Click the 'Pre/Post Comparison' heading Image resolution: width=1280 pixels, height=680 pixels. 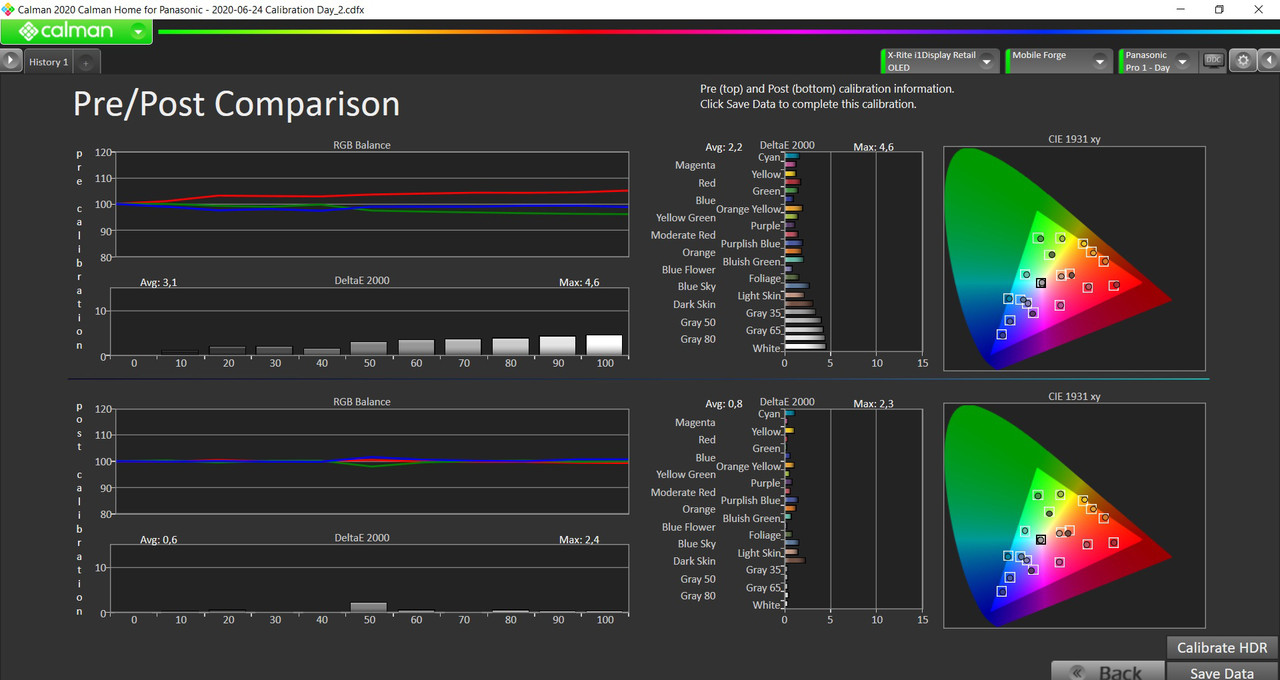pos(237,104)
